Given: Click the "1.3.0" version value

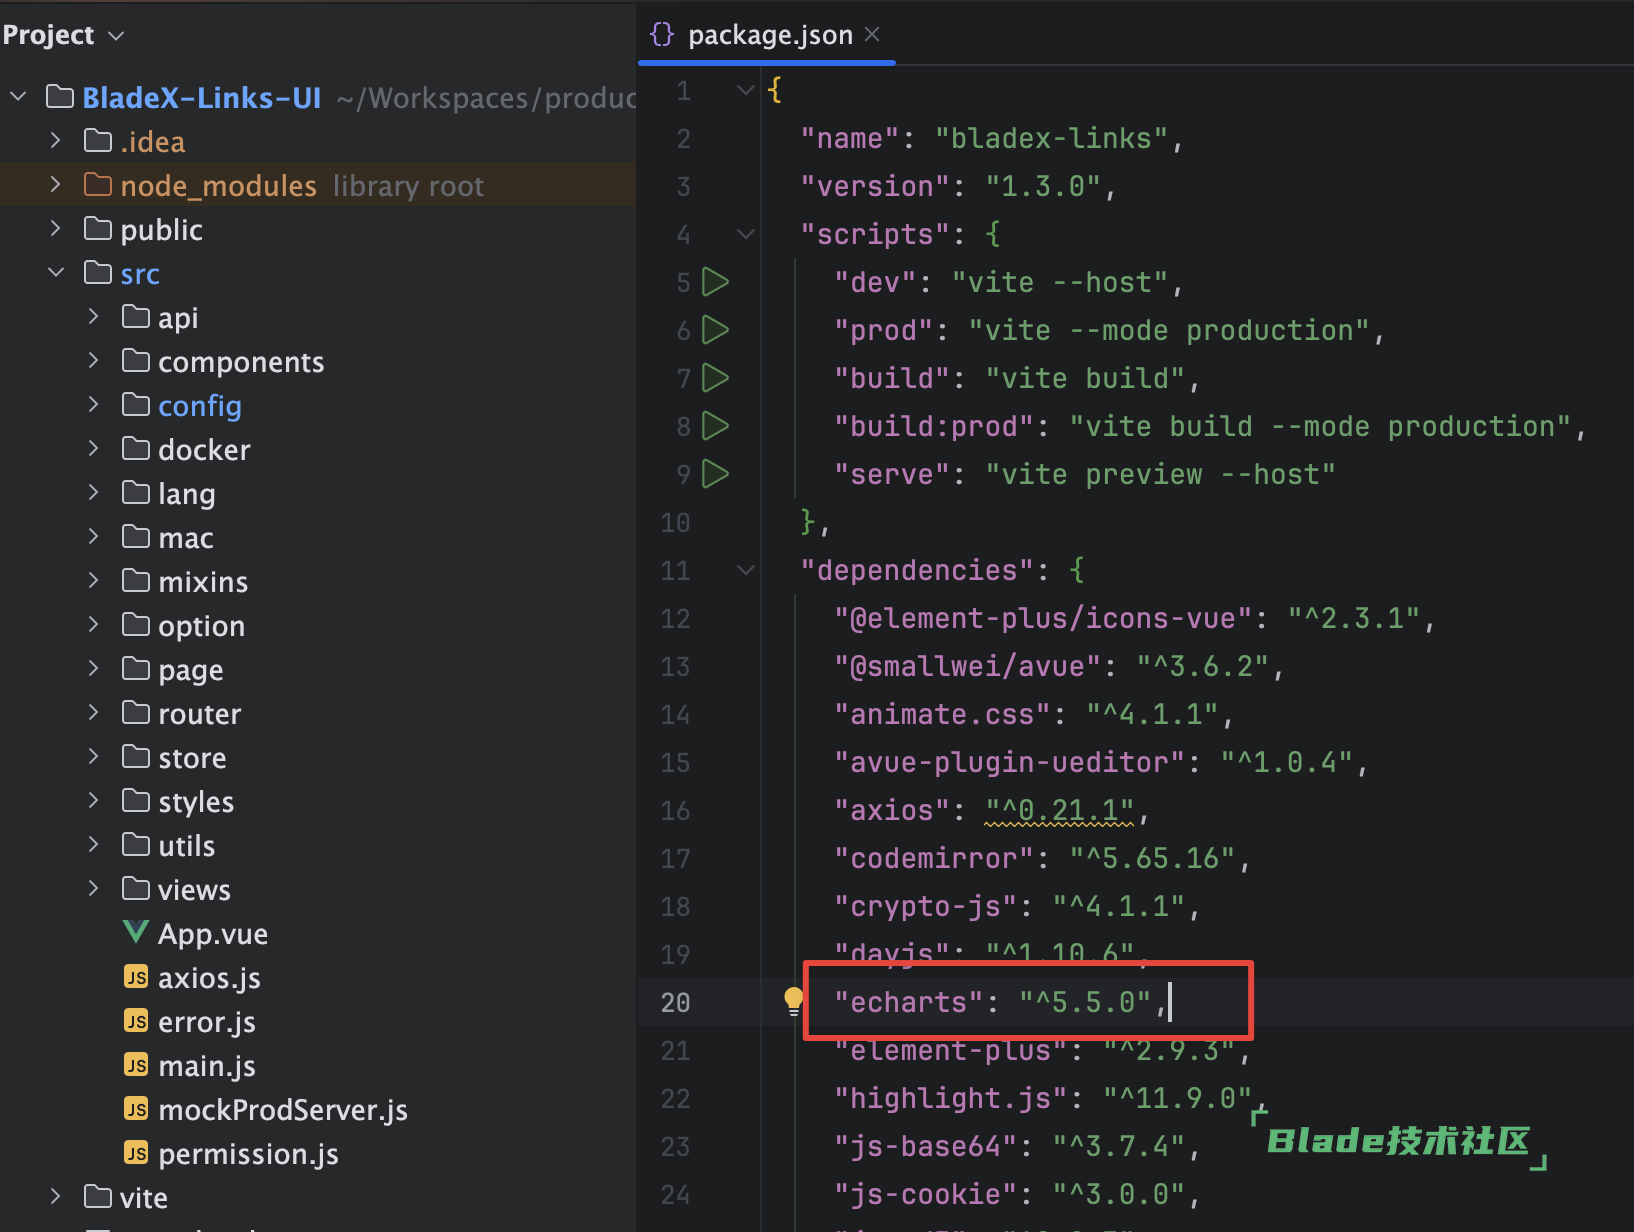Looking at the screenshot, I should pos(1043,186).
